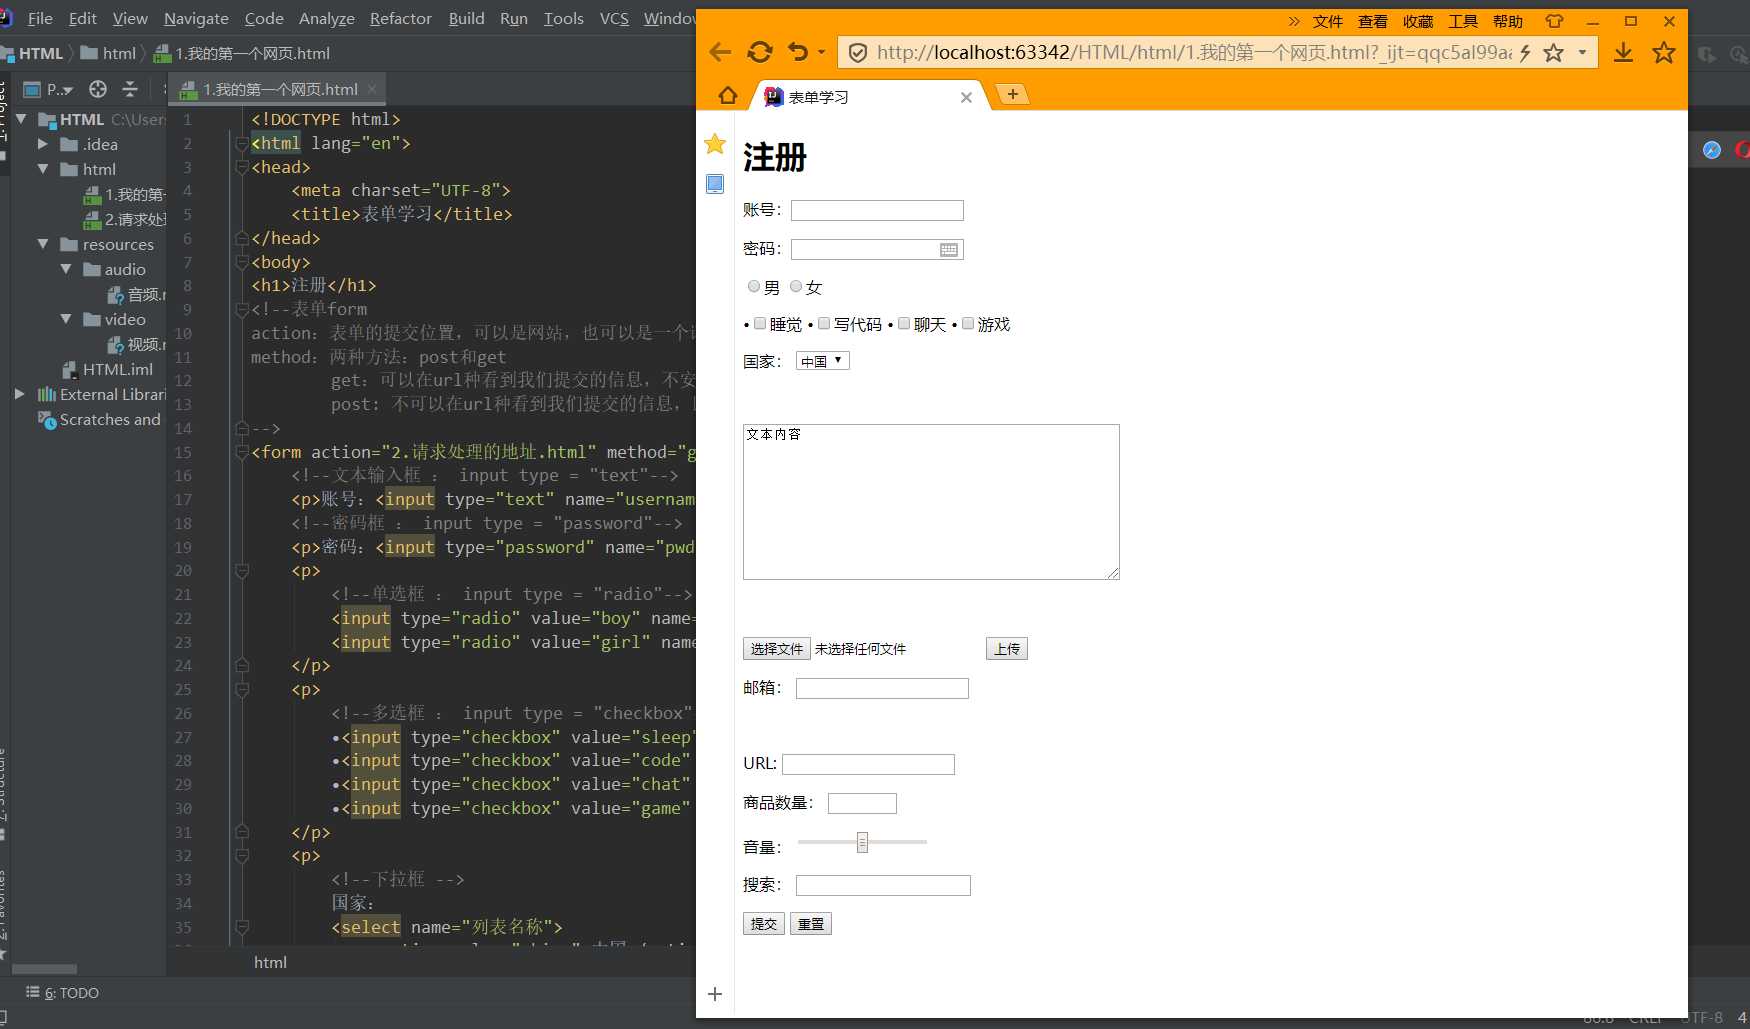
Task: Open the 帮助 menu in browser
Action: pyautogui.click(x=1508, y=21)
